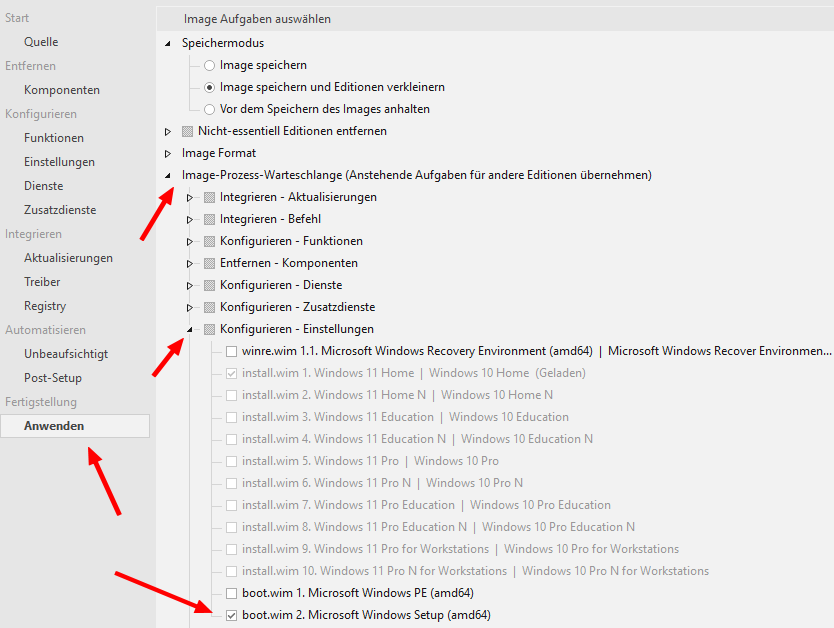Uncheck 'boot.wim 2. Microsoft Windows Setup' checkbox
Image resolution: width=834 pixels, height=628 pixels.
coord(231,615)
